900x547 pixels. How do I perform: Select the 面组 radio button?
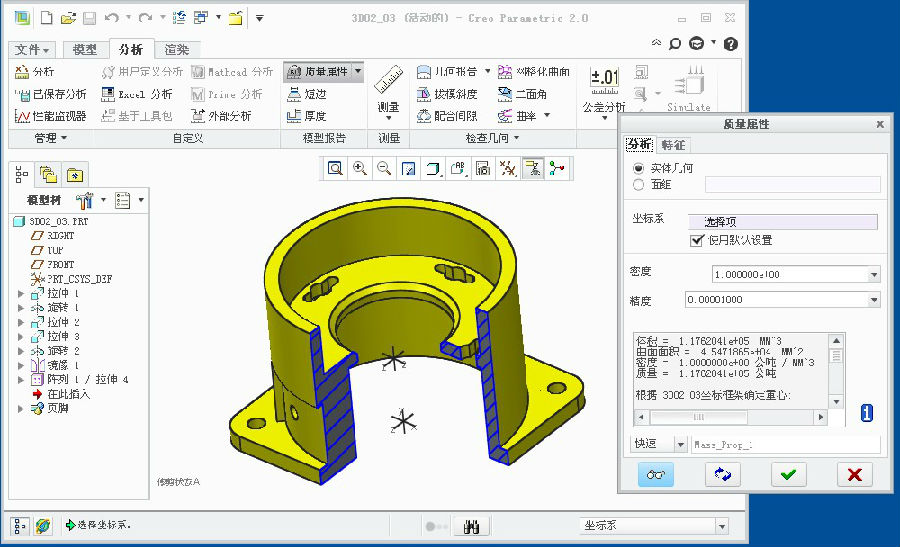(639, 184)
